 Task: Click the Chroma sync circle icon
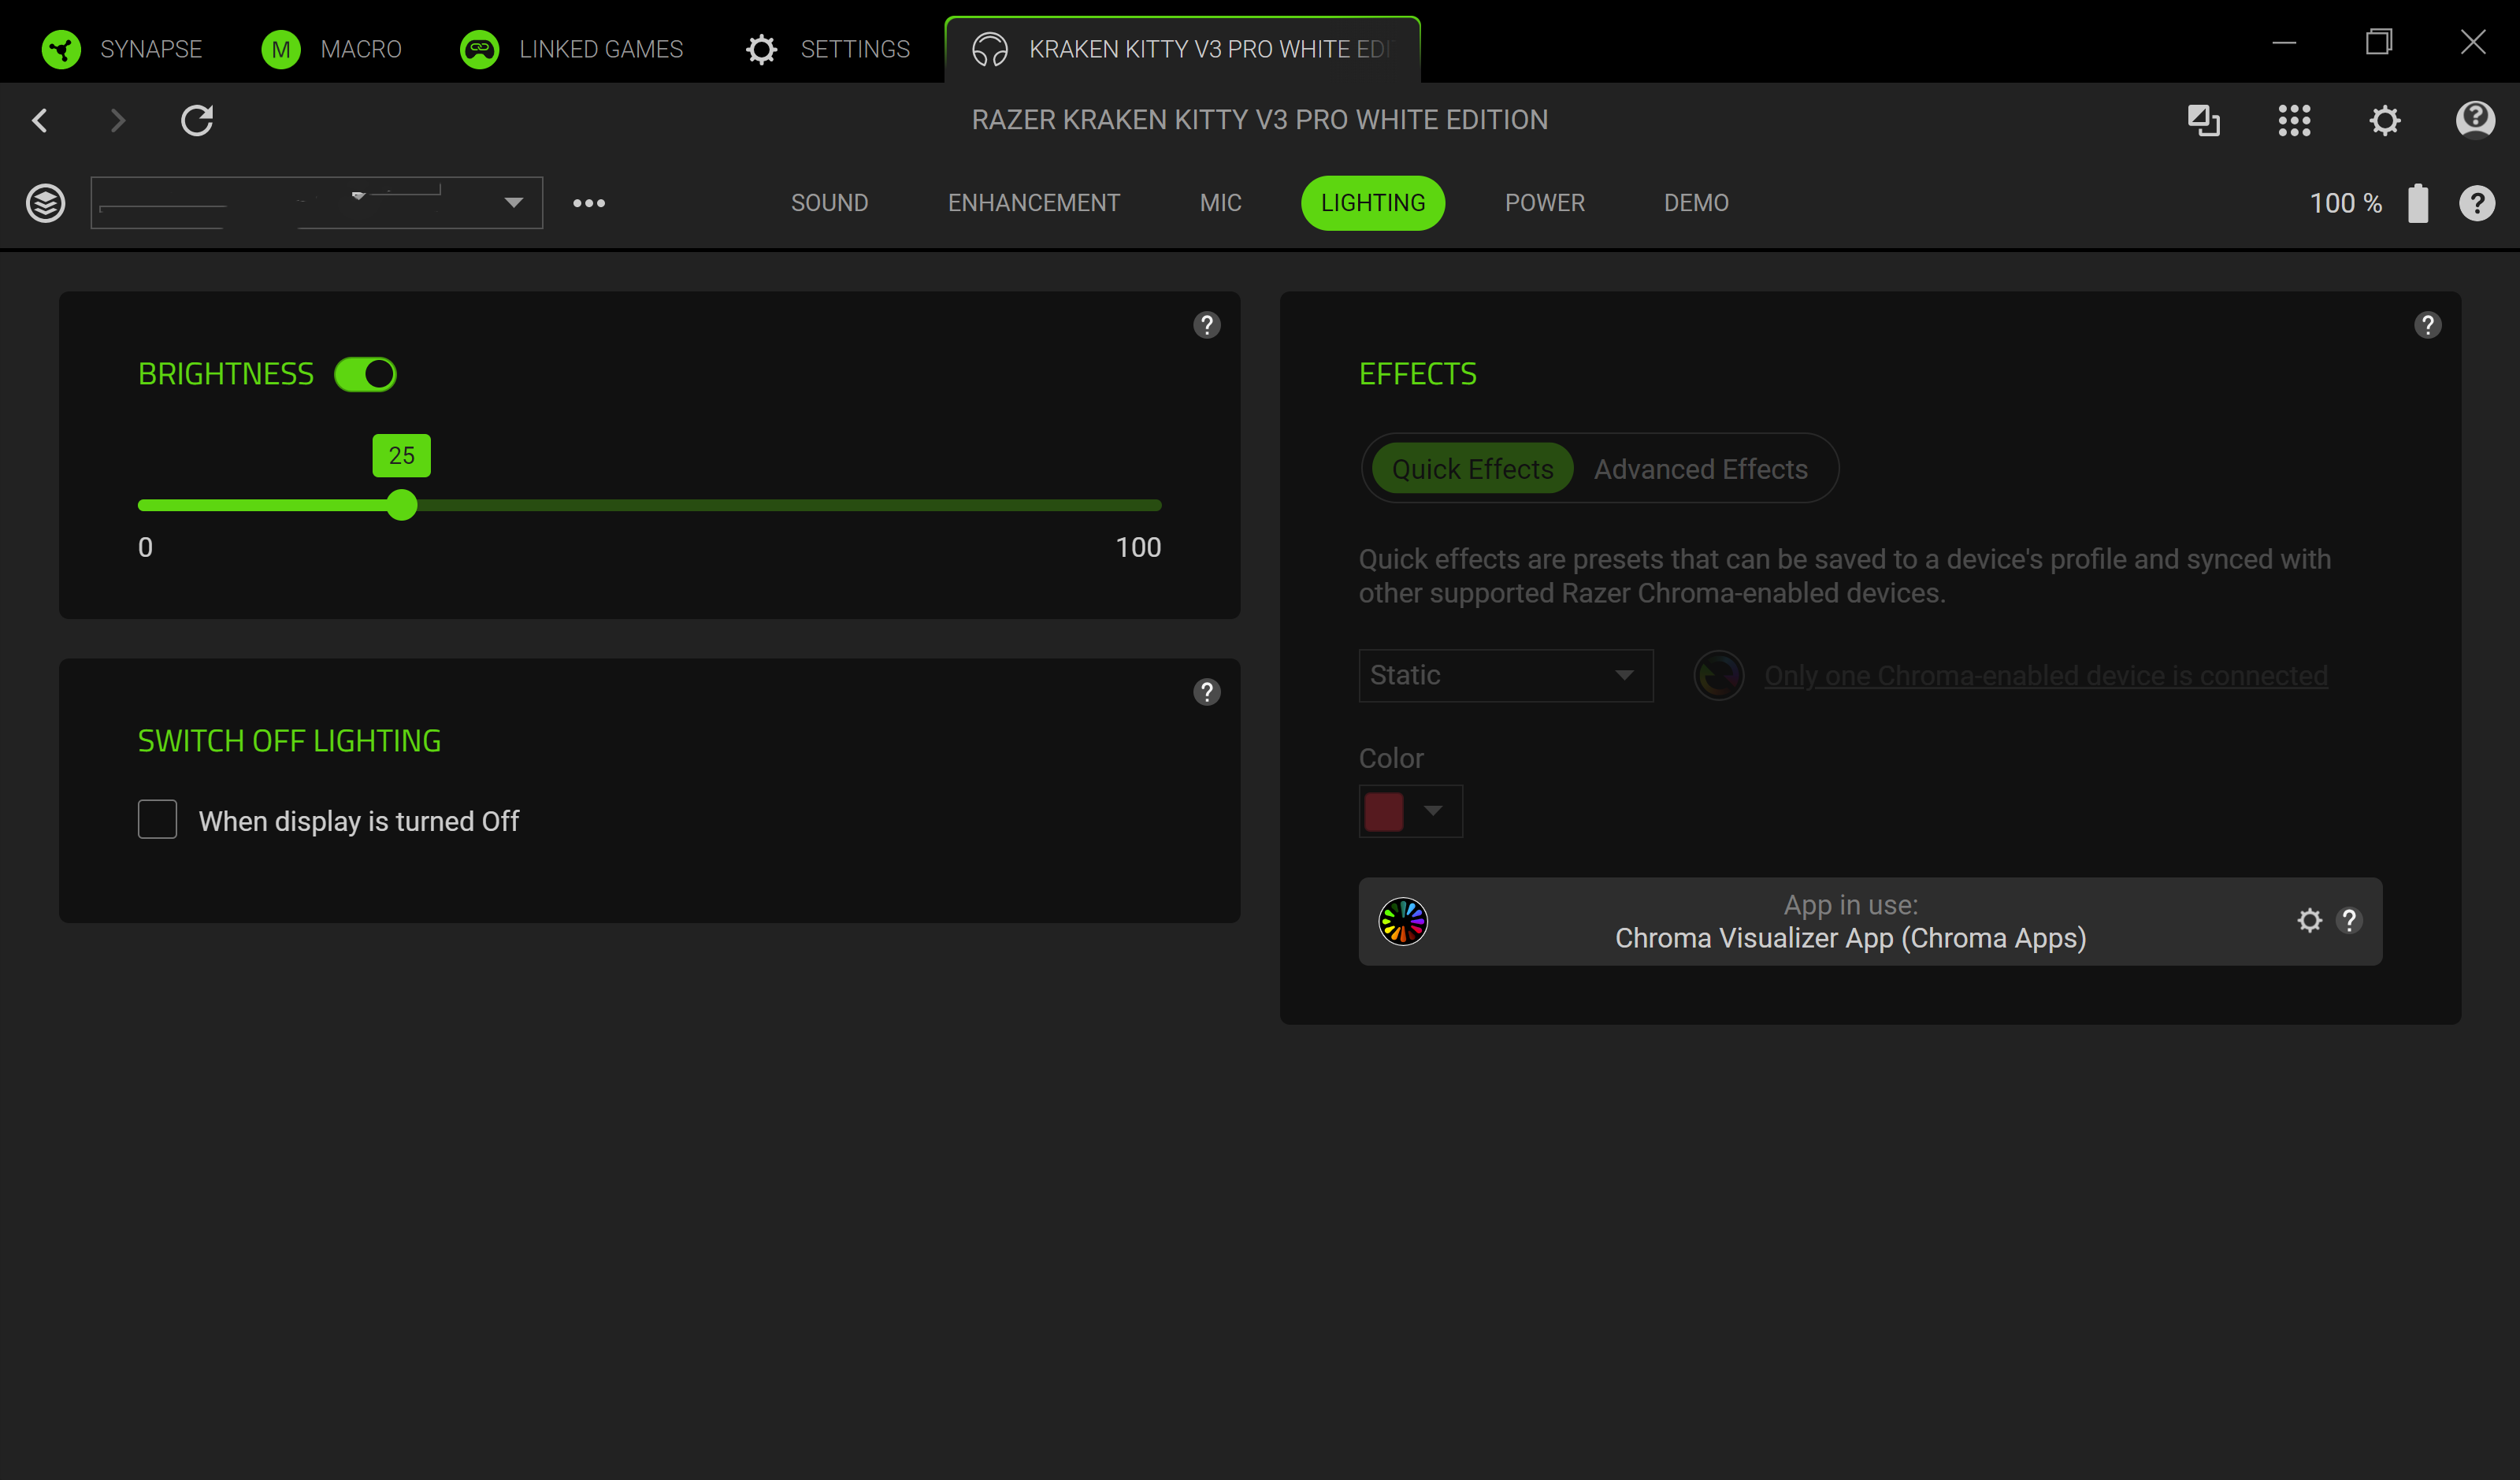[1719, 675]
